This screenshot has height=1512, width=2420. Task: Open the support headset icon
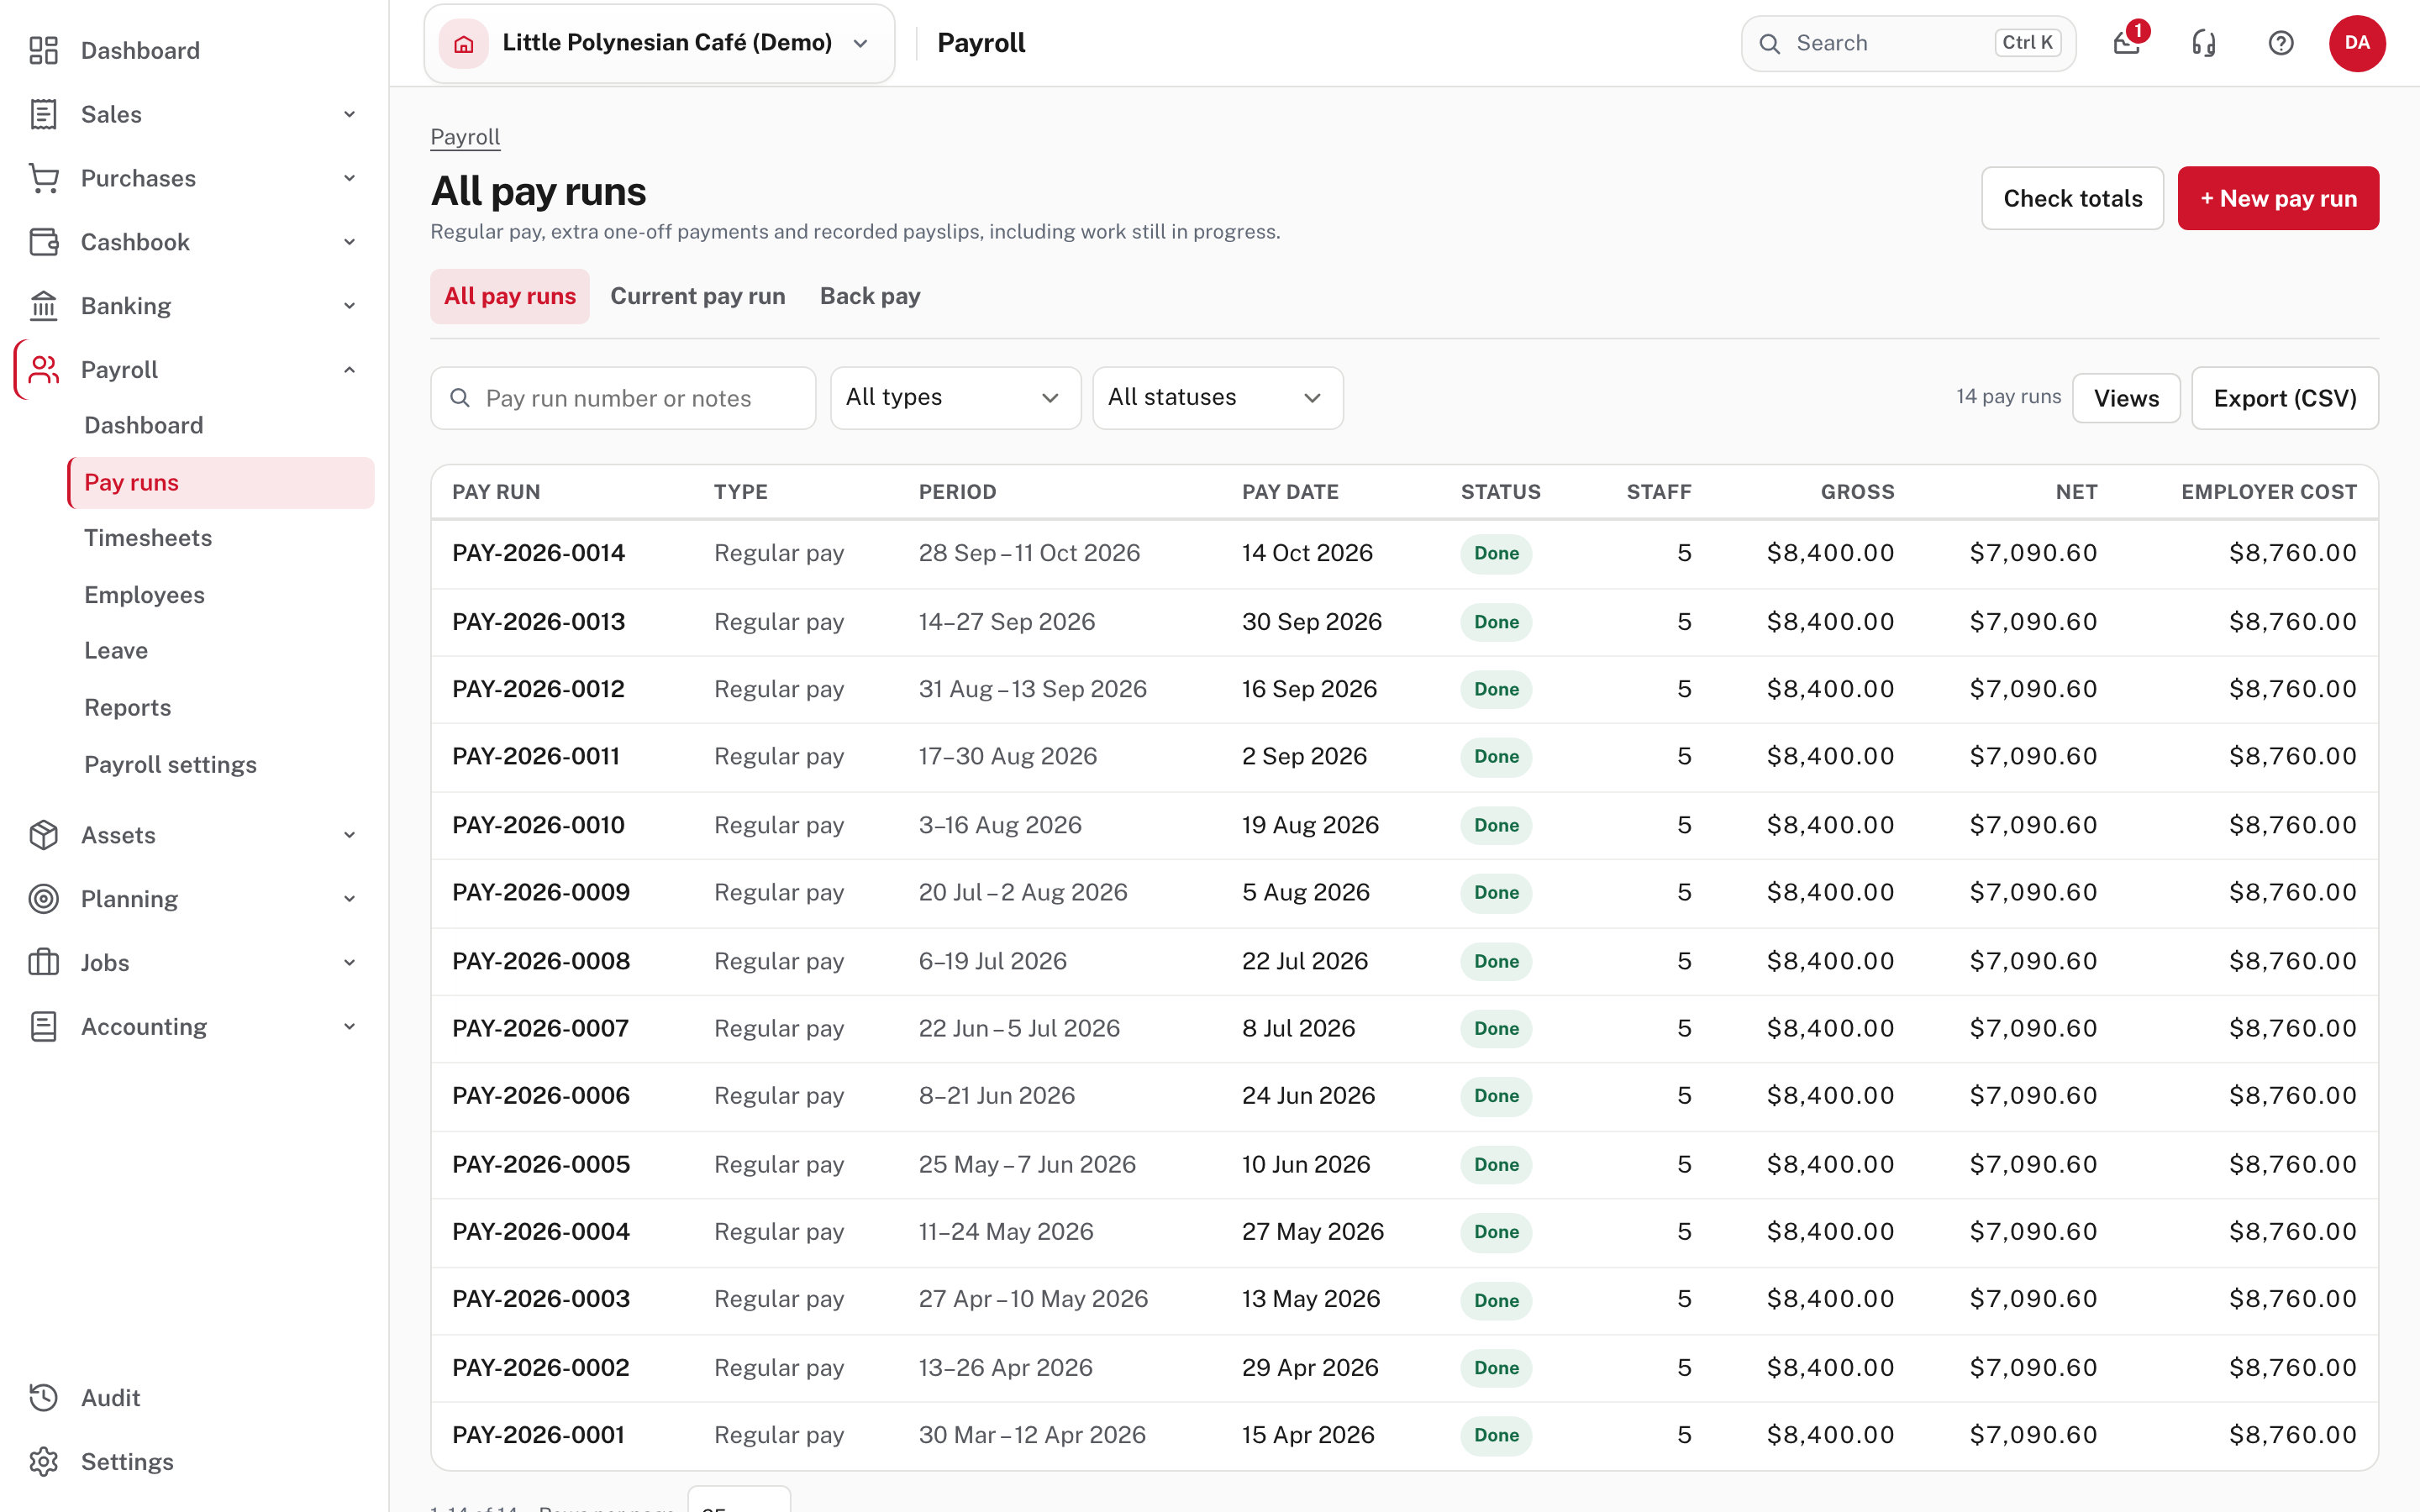pyautogui.click(x=2204, y=43)
